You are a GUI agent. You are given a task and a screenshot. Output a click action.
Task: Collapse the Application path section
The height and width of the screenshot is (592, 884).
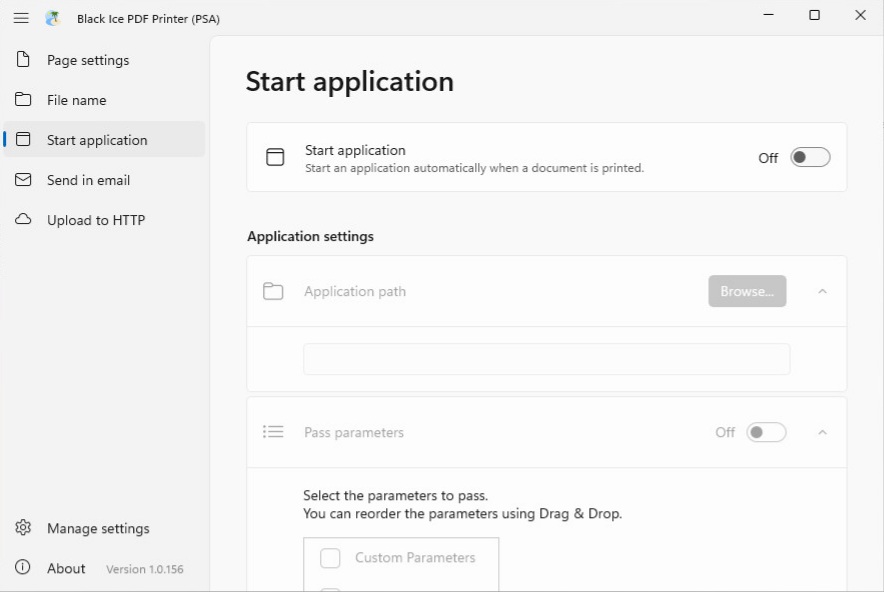click(823, 291)
